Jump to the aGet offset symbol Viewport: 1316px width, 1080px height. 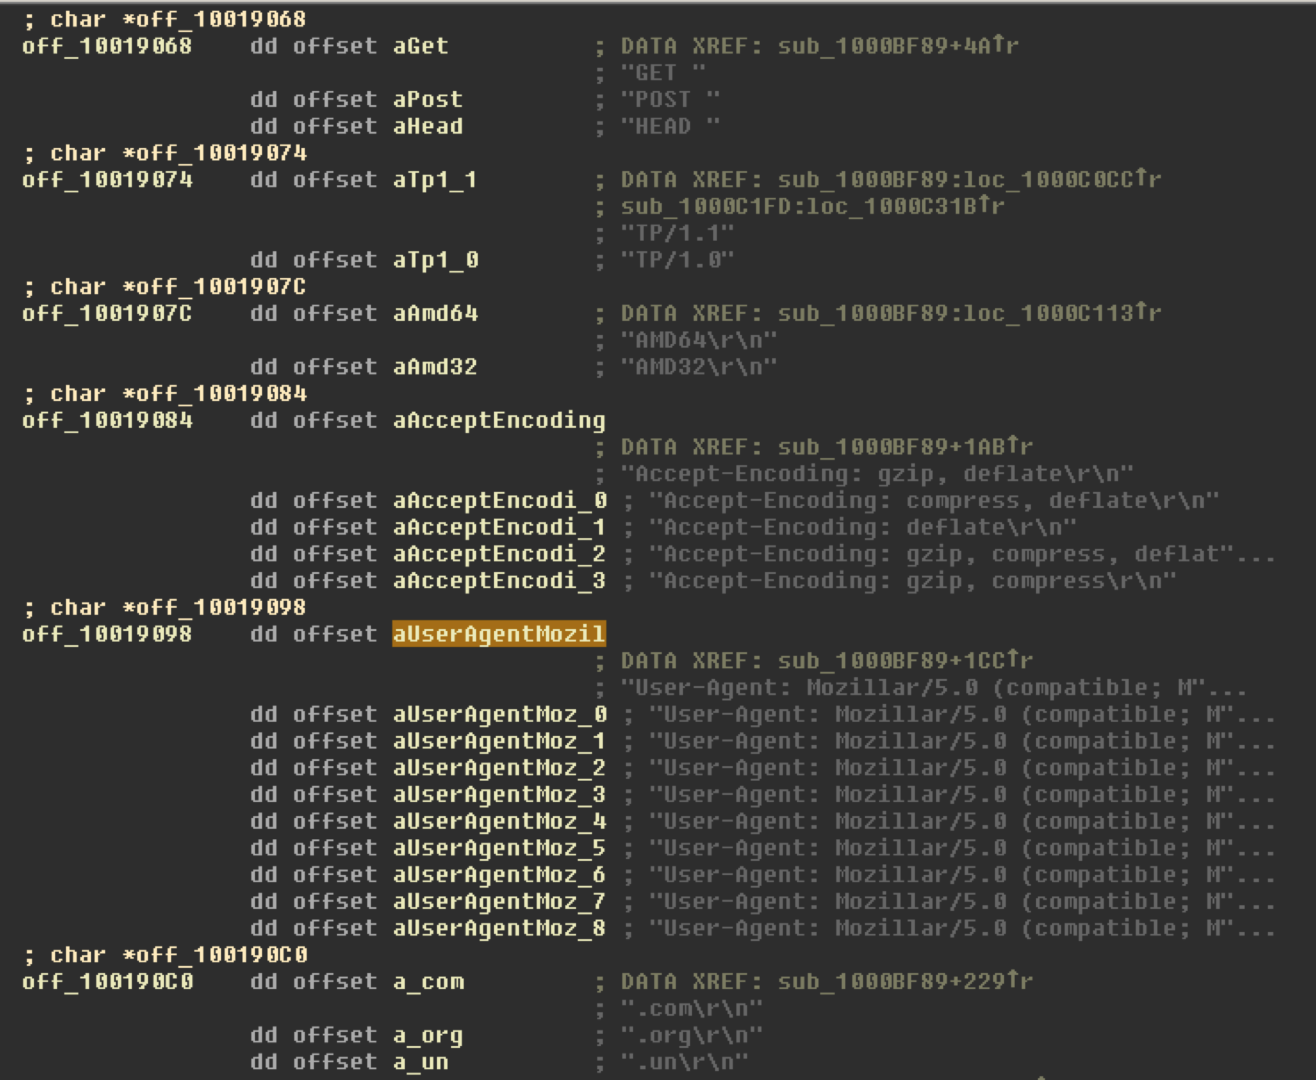point(420,46)
